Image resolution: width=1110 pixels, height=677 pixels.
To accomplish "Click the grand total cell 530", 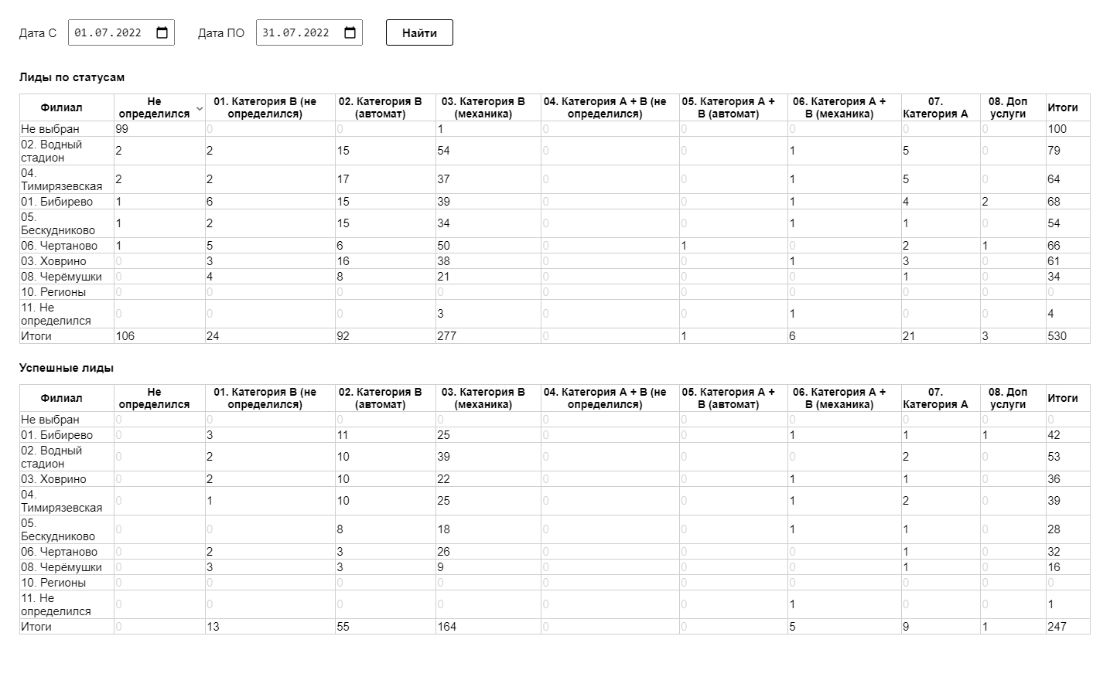I will click(x=1057, y=336).
